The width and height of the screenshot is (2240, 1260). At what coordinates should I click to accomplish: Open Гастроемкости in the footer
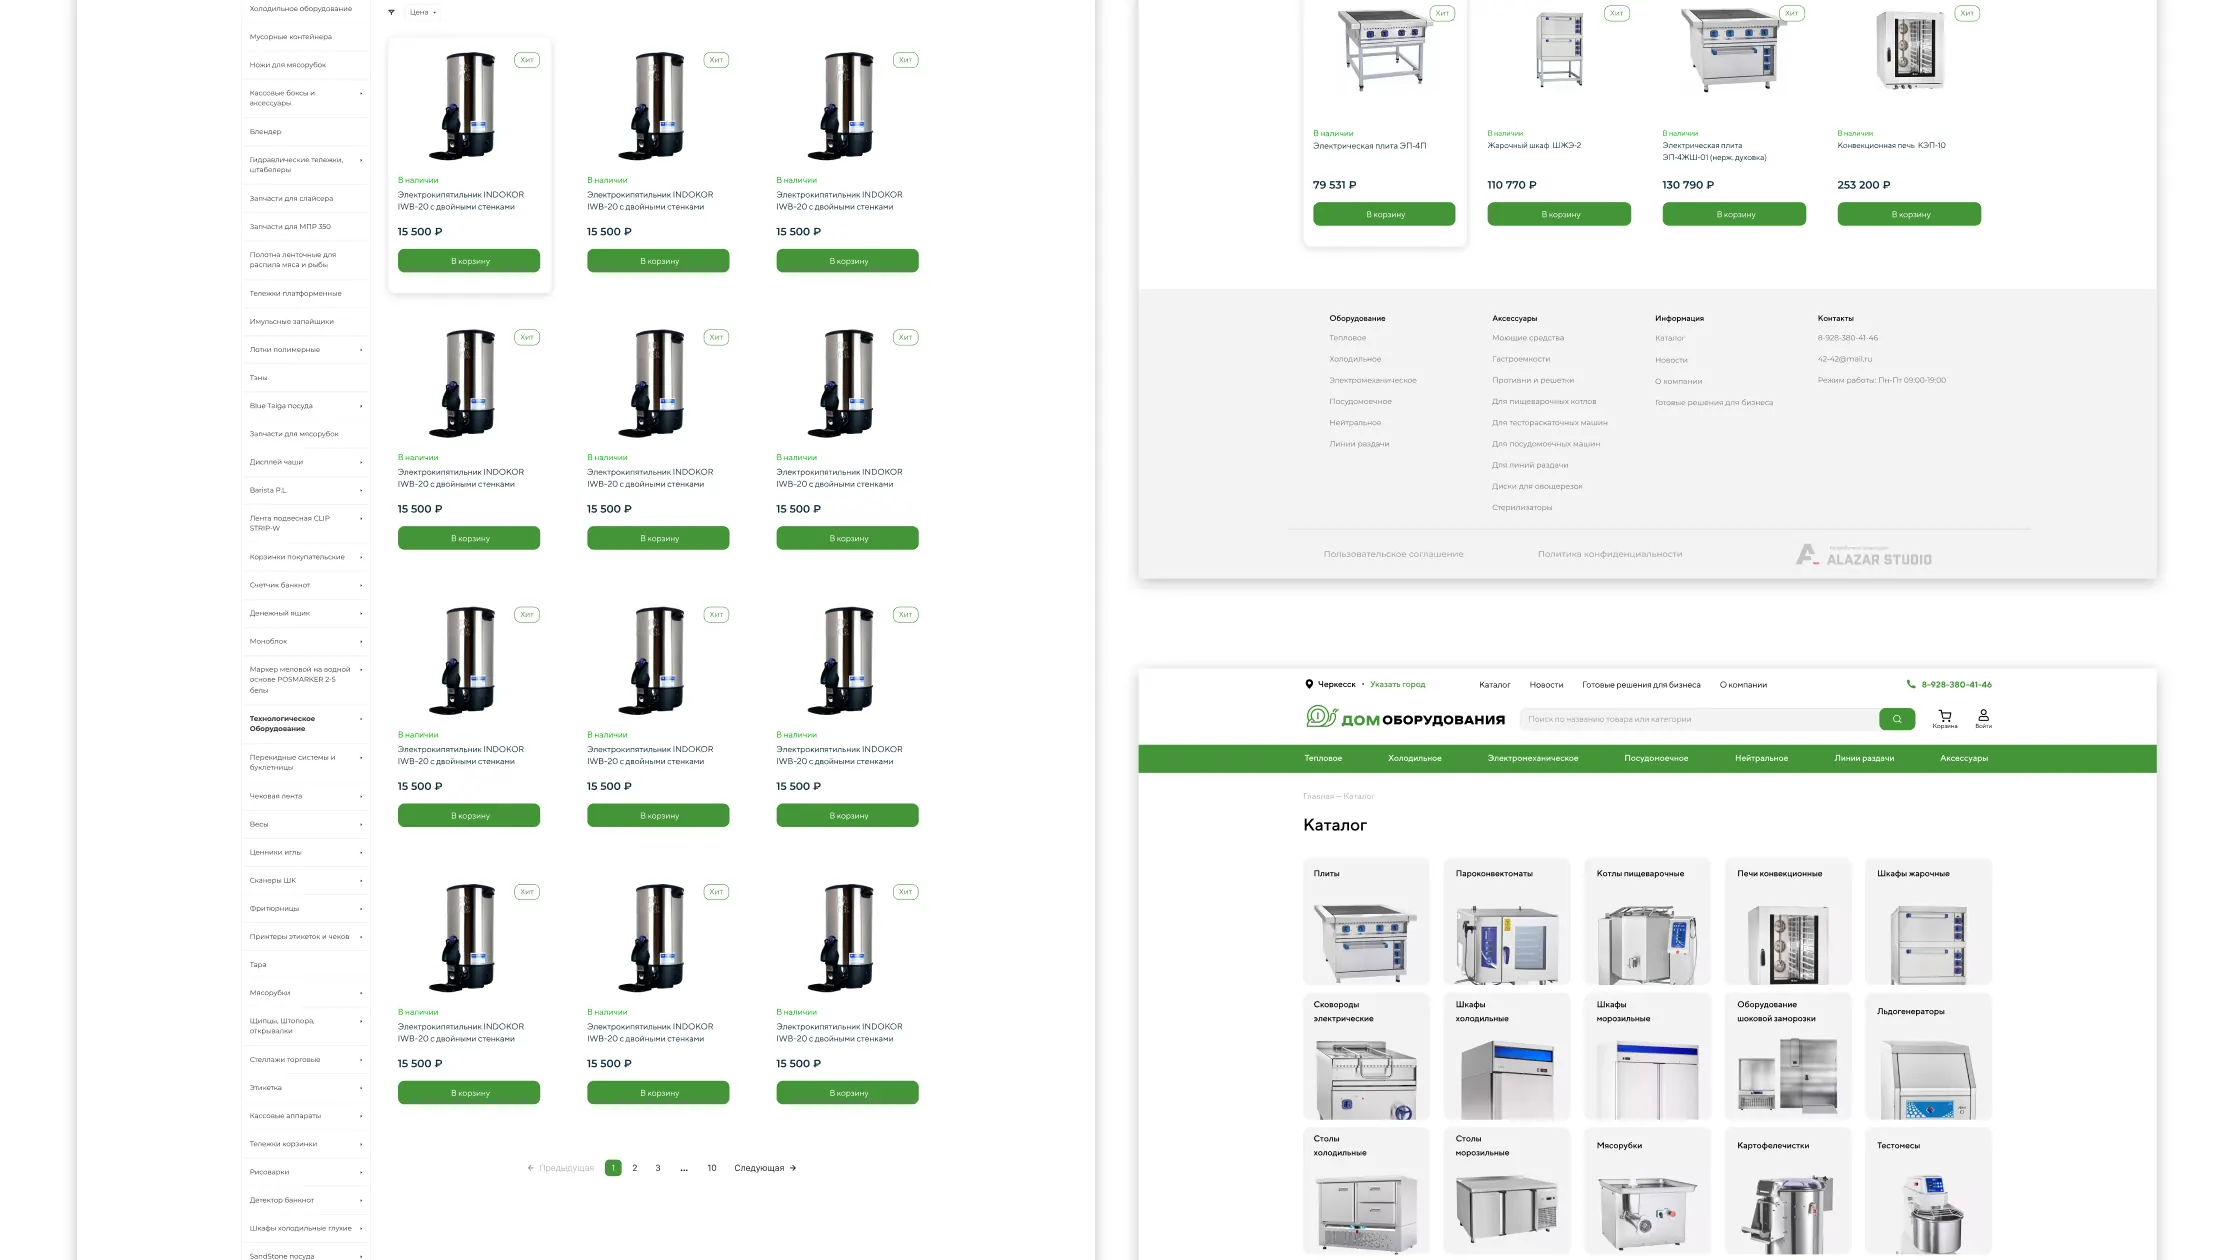coord(1521,359)
